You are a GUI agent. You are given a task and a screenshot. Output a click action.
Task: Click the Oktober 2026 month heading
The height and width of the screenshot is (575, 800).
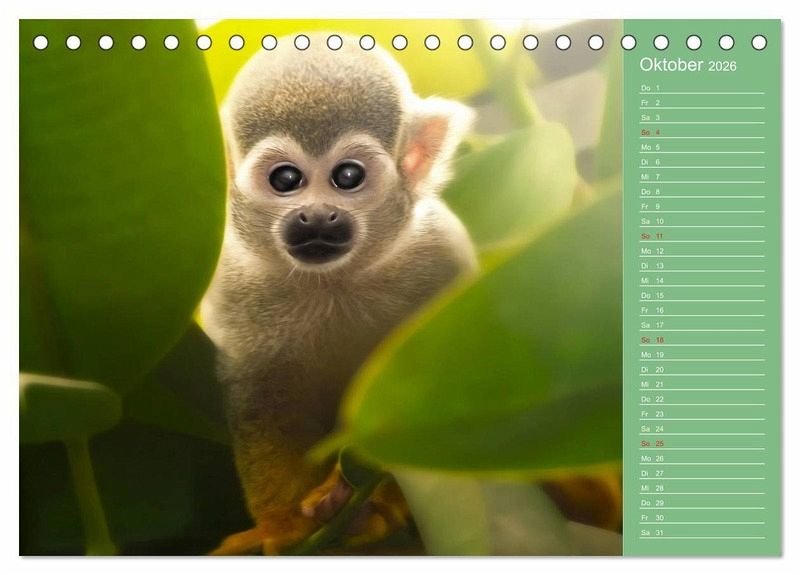[x=688, y=65]
